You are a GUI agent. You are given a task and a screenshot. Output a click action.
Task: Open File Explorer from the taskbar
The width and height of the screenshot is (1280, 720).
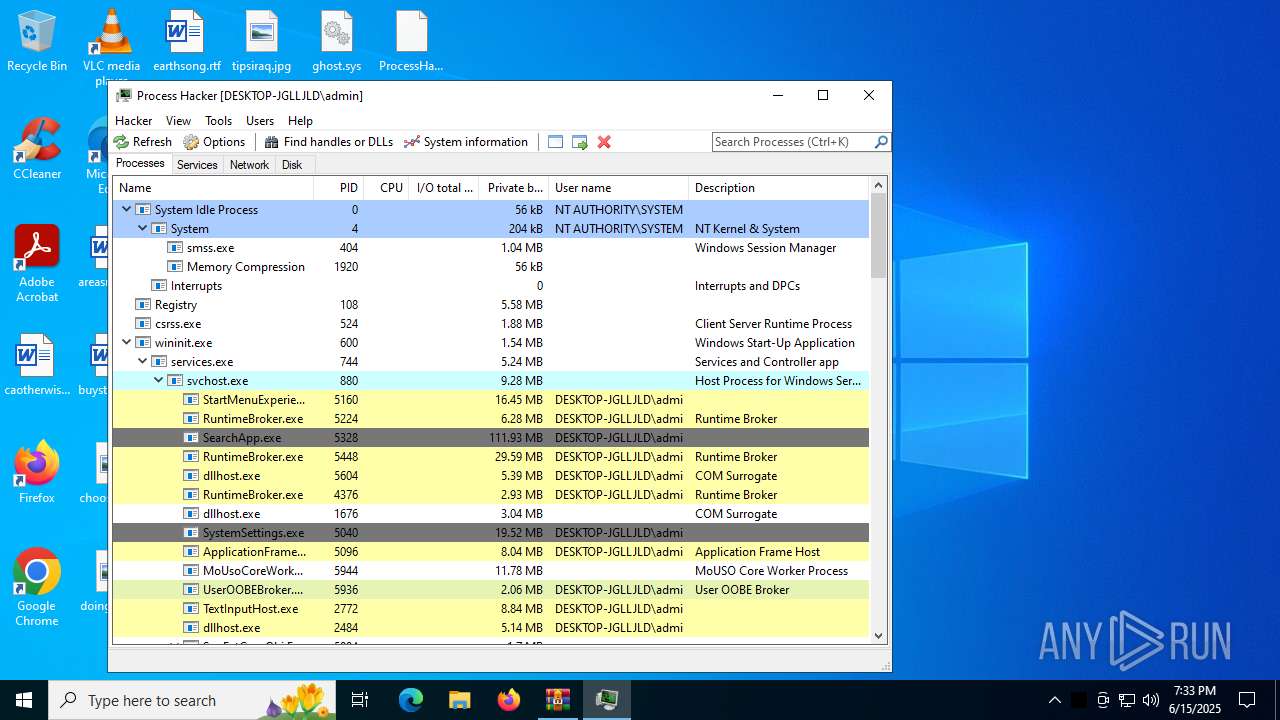[459, 700]
